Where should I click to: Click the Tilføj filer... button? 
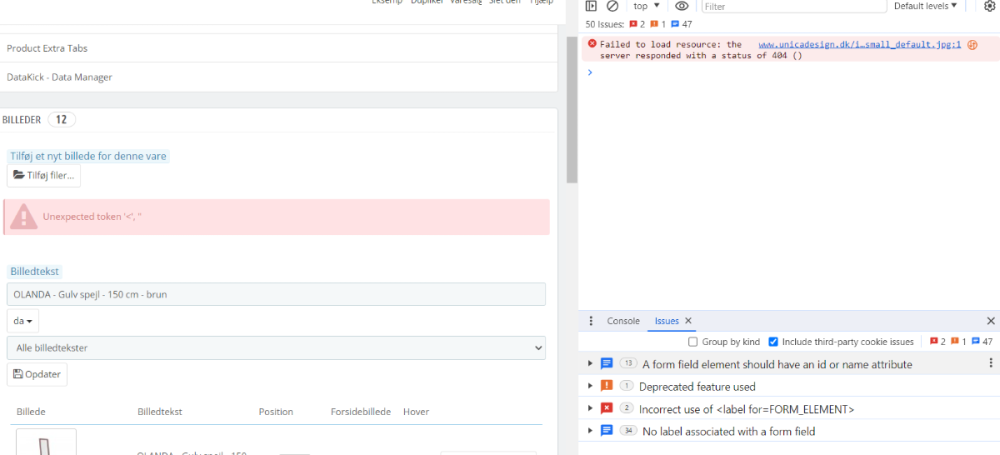point(44,176)
